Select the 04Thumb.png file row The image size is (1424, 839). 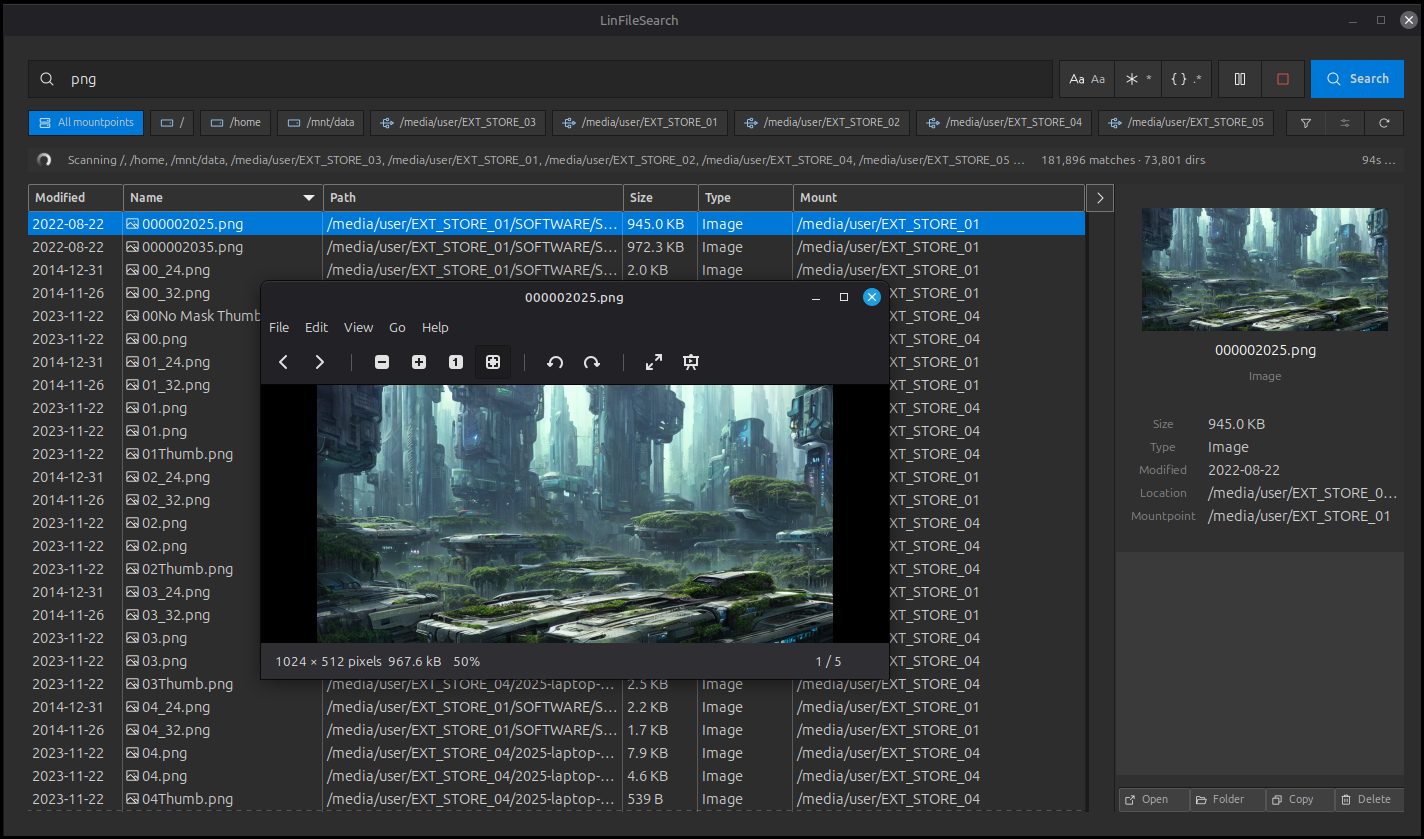coord(556,799)
